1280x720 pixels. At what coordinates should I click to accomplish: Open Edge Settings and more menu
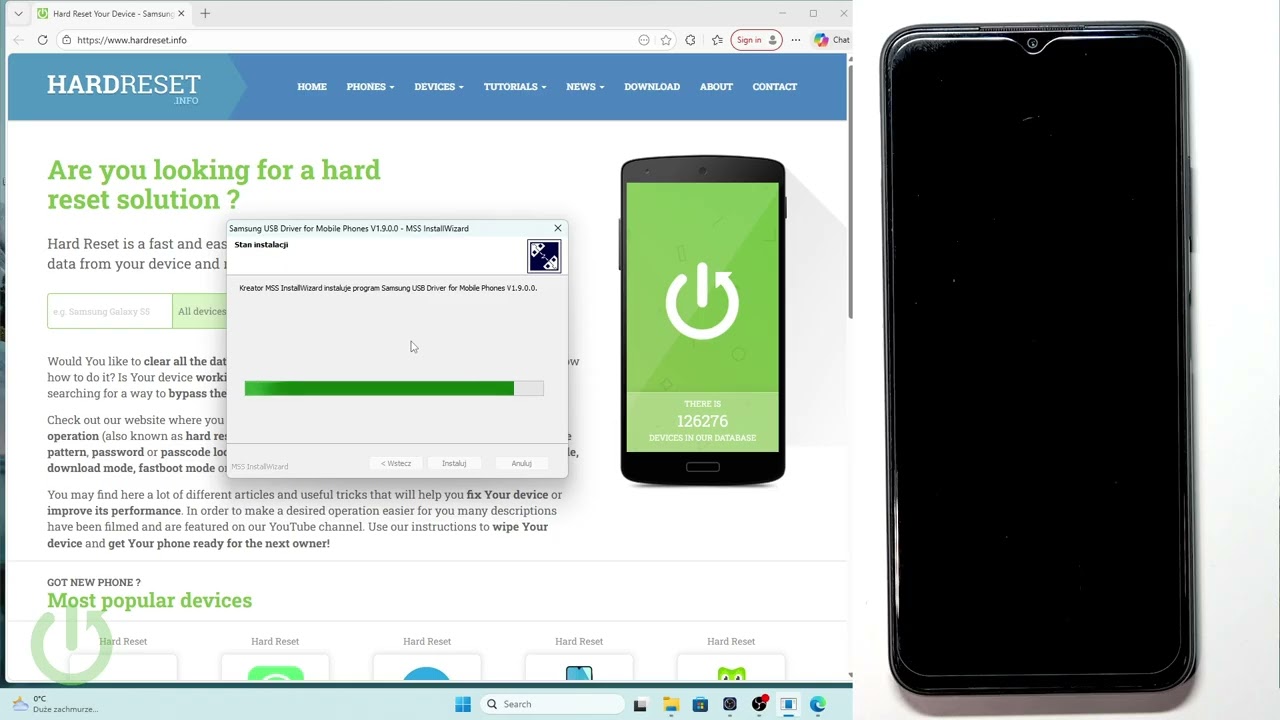point(796,40)
